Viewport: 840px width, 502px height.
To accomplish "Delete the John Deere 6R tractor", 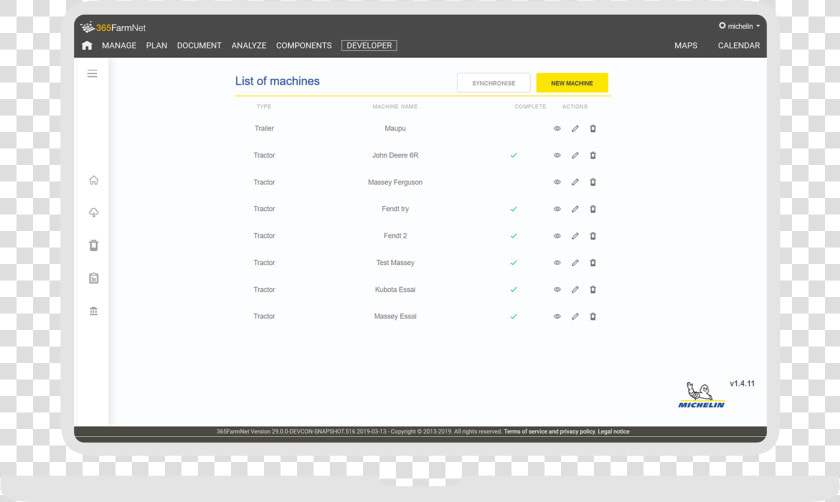I will 593,155.
